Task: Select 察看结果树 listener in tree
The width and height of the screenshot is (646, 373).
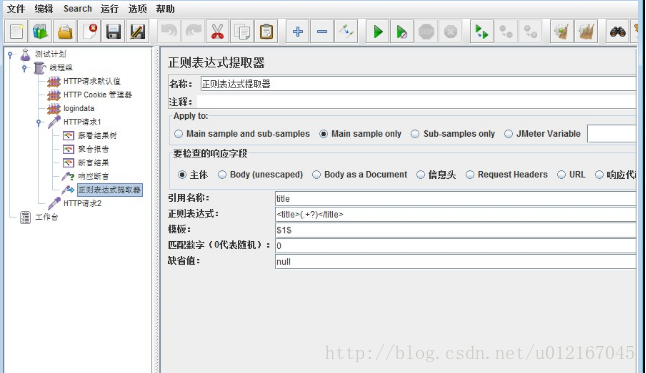Action: point(97,136)
